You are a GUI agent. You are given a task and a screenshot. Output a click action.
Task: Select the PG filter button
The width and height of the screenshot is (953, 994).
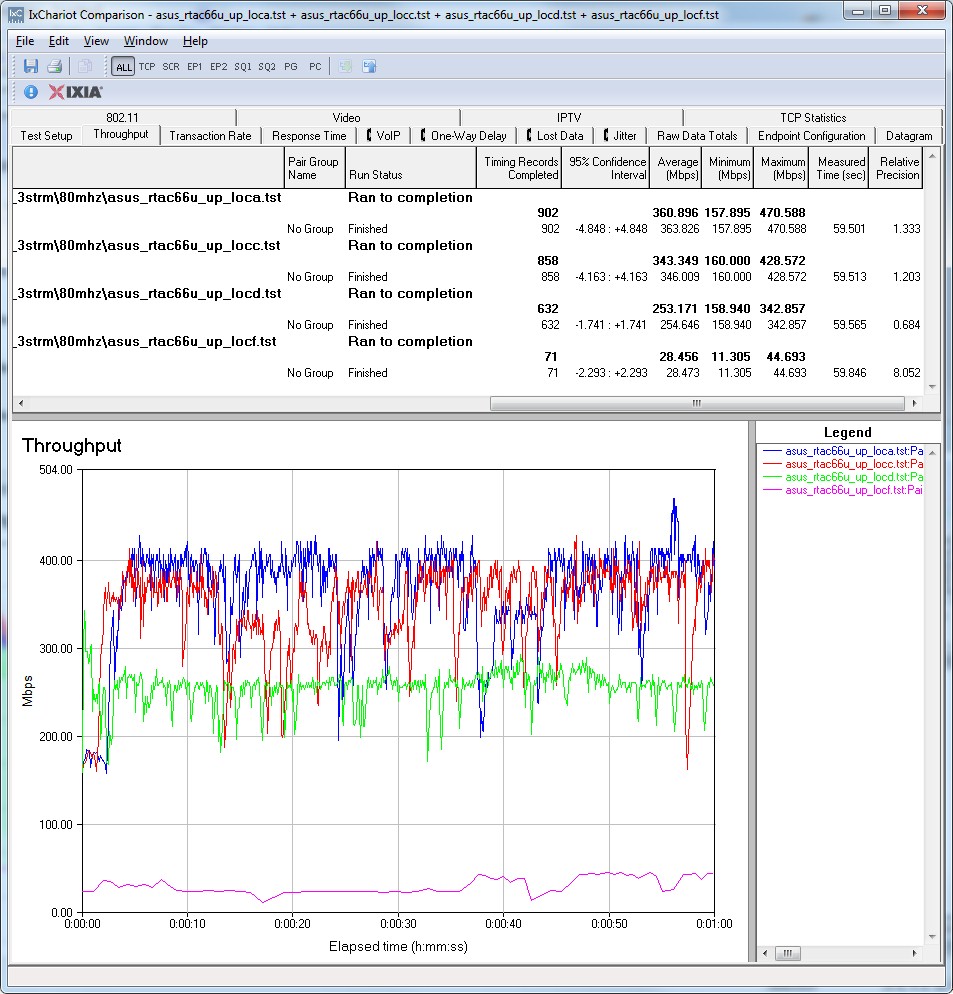pos(291,67)
